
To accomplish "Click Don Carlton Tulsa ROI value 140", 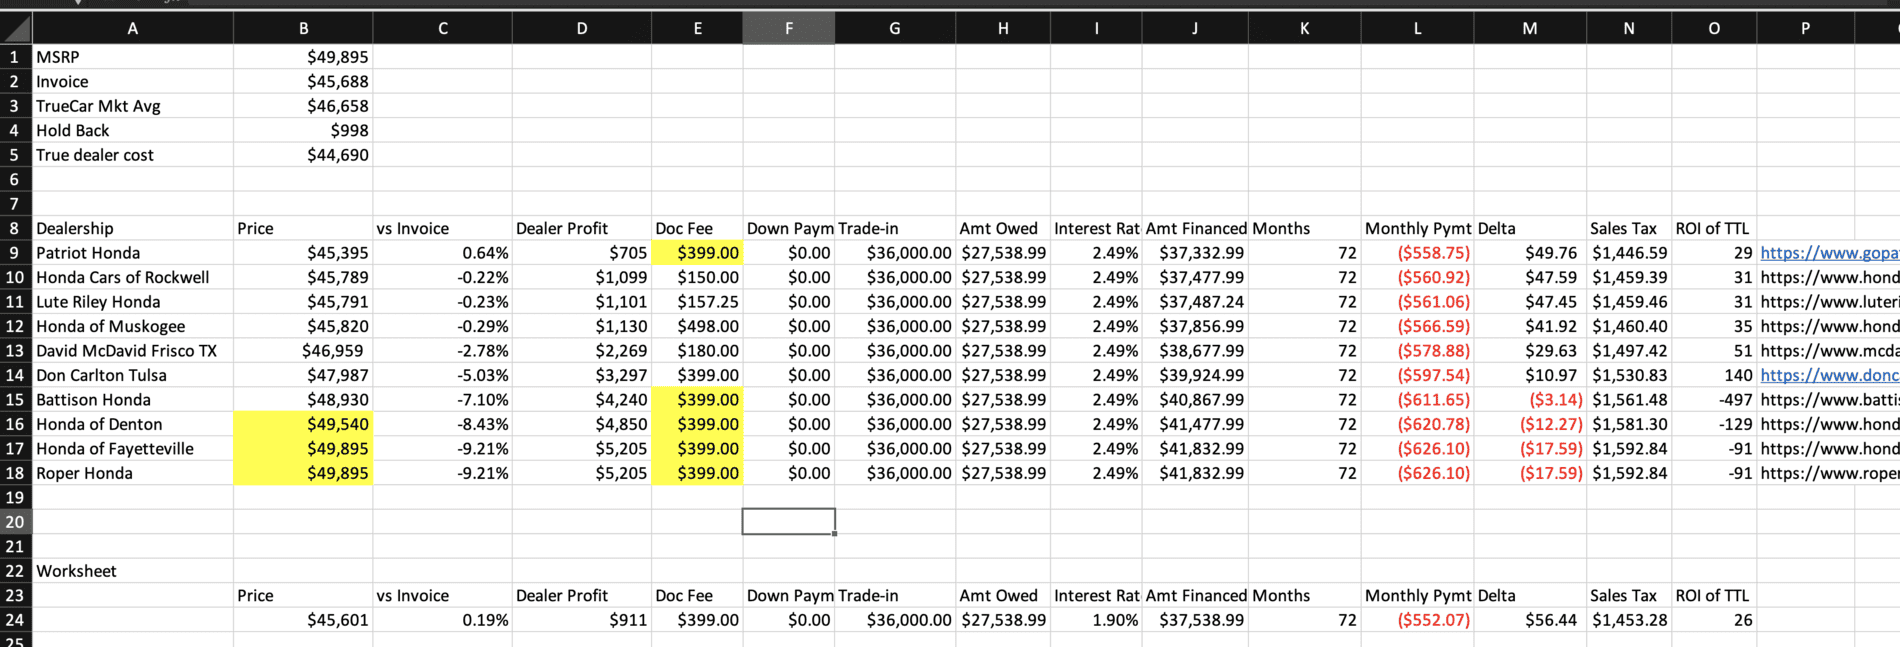I will [1714, 375].
